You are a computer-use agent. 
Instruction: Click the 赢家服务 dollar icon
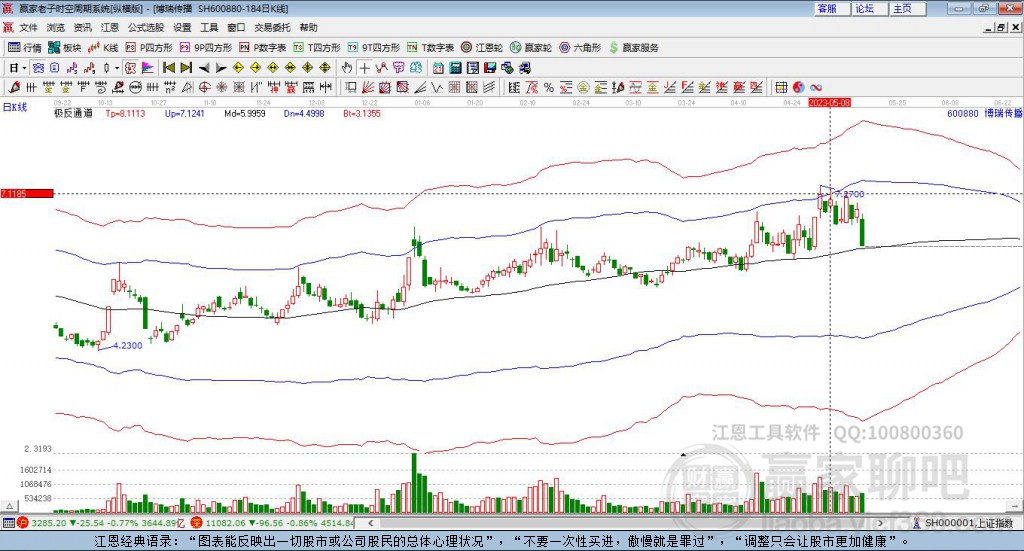coord(614,47)
